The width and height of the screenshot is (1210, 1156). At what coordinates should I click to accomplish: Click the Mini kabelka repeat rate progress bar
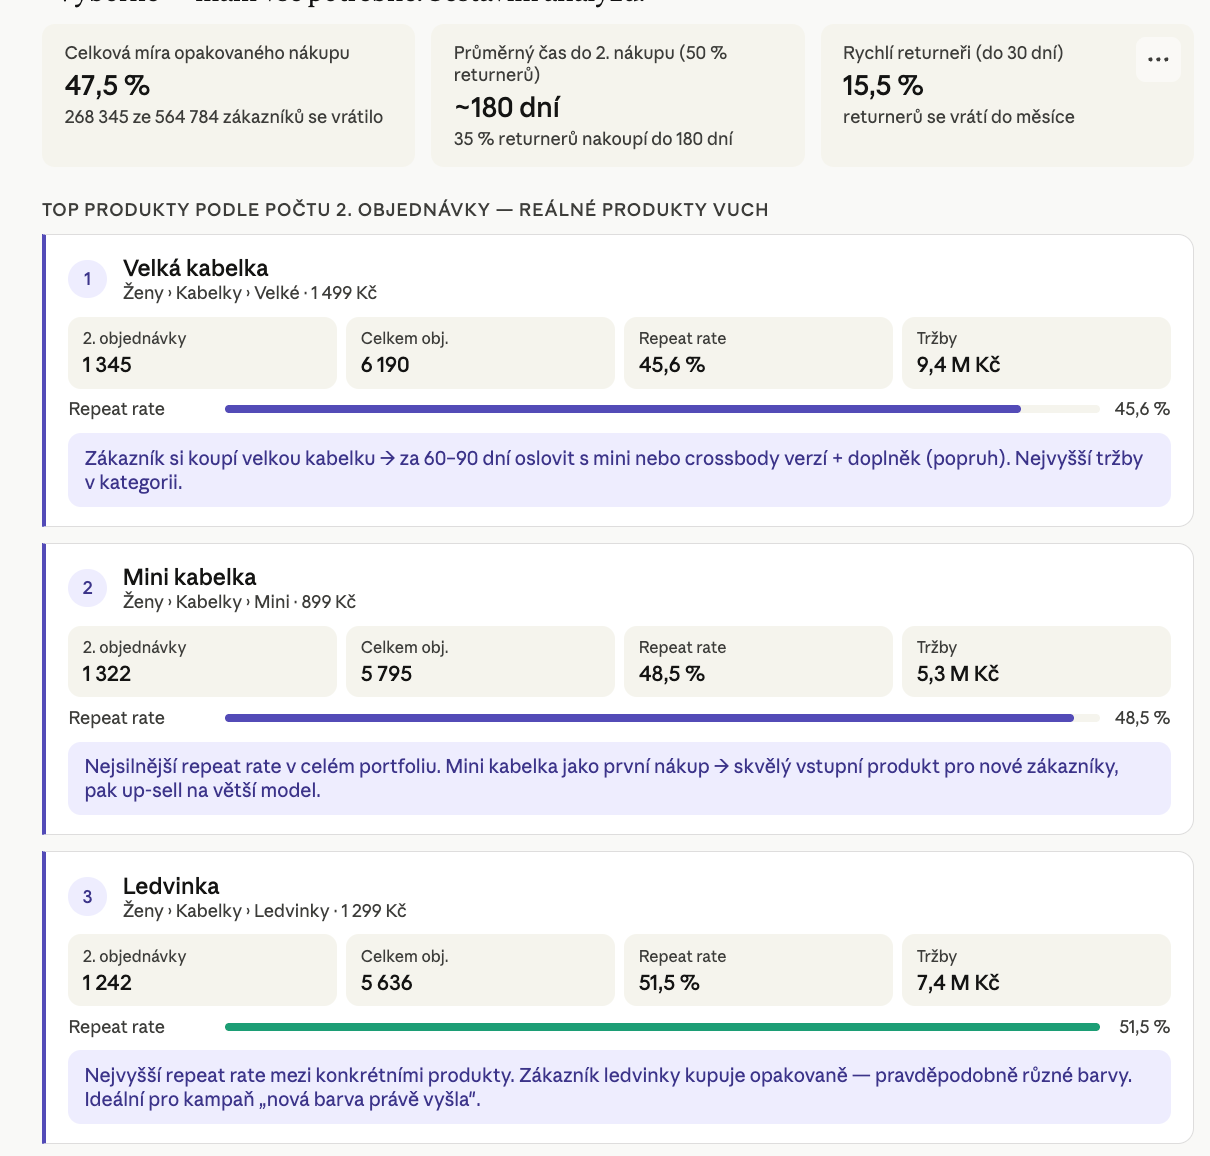tap(662, 718)
